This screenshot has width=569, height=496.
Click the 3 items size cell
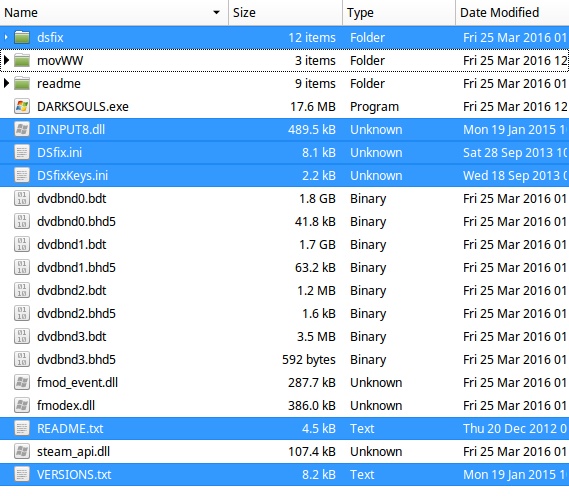tap(315, 60)
